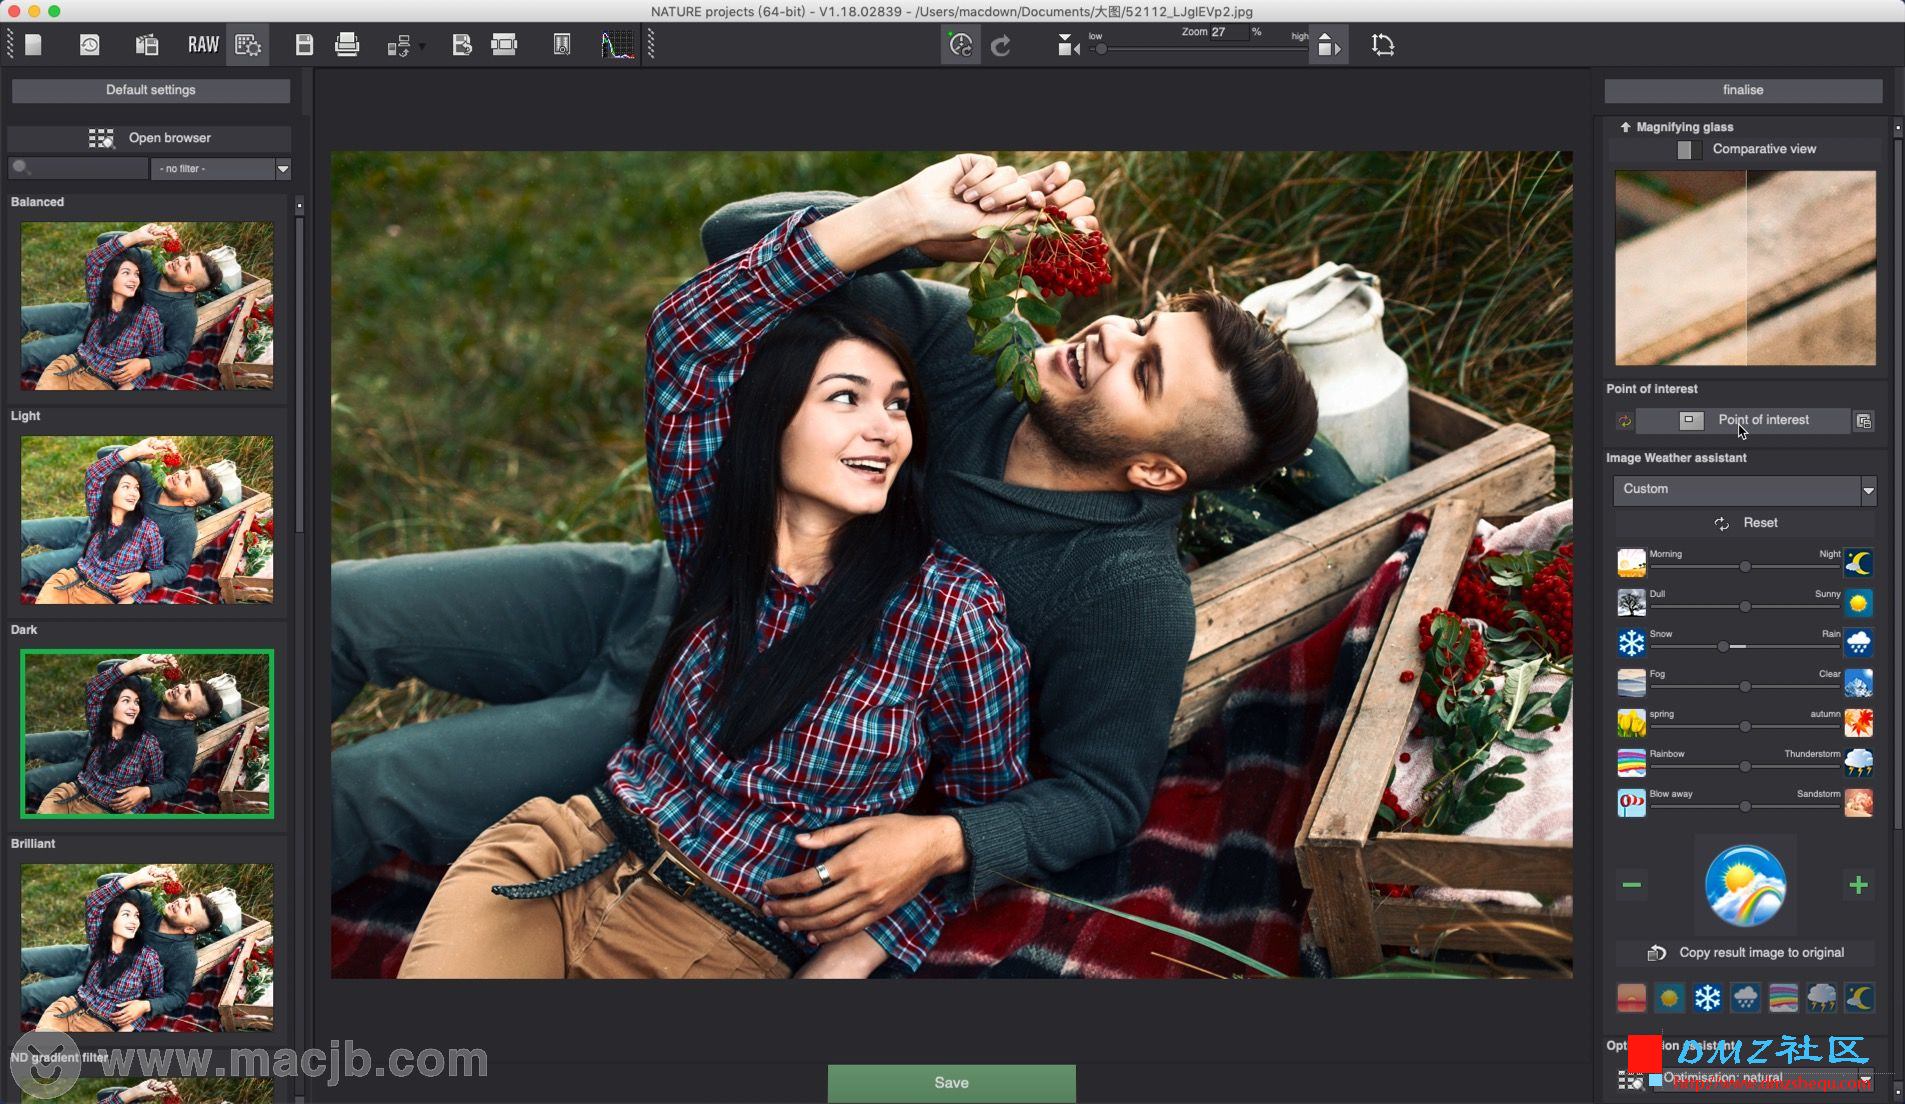
Task: Select the Balanced preset thumbnail
Action: (147, 306)
